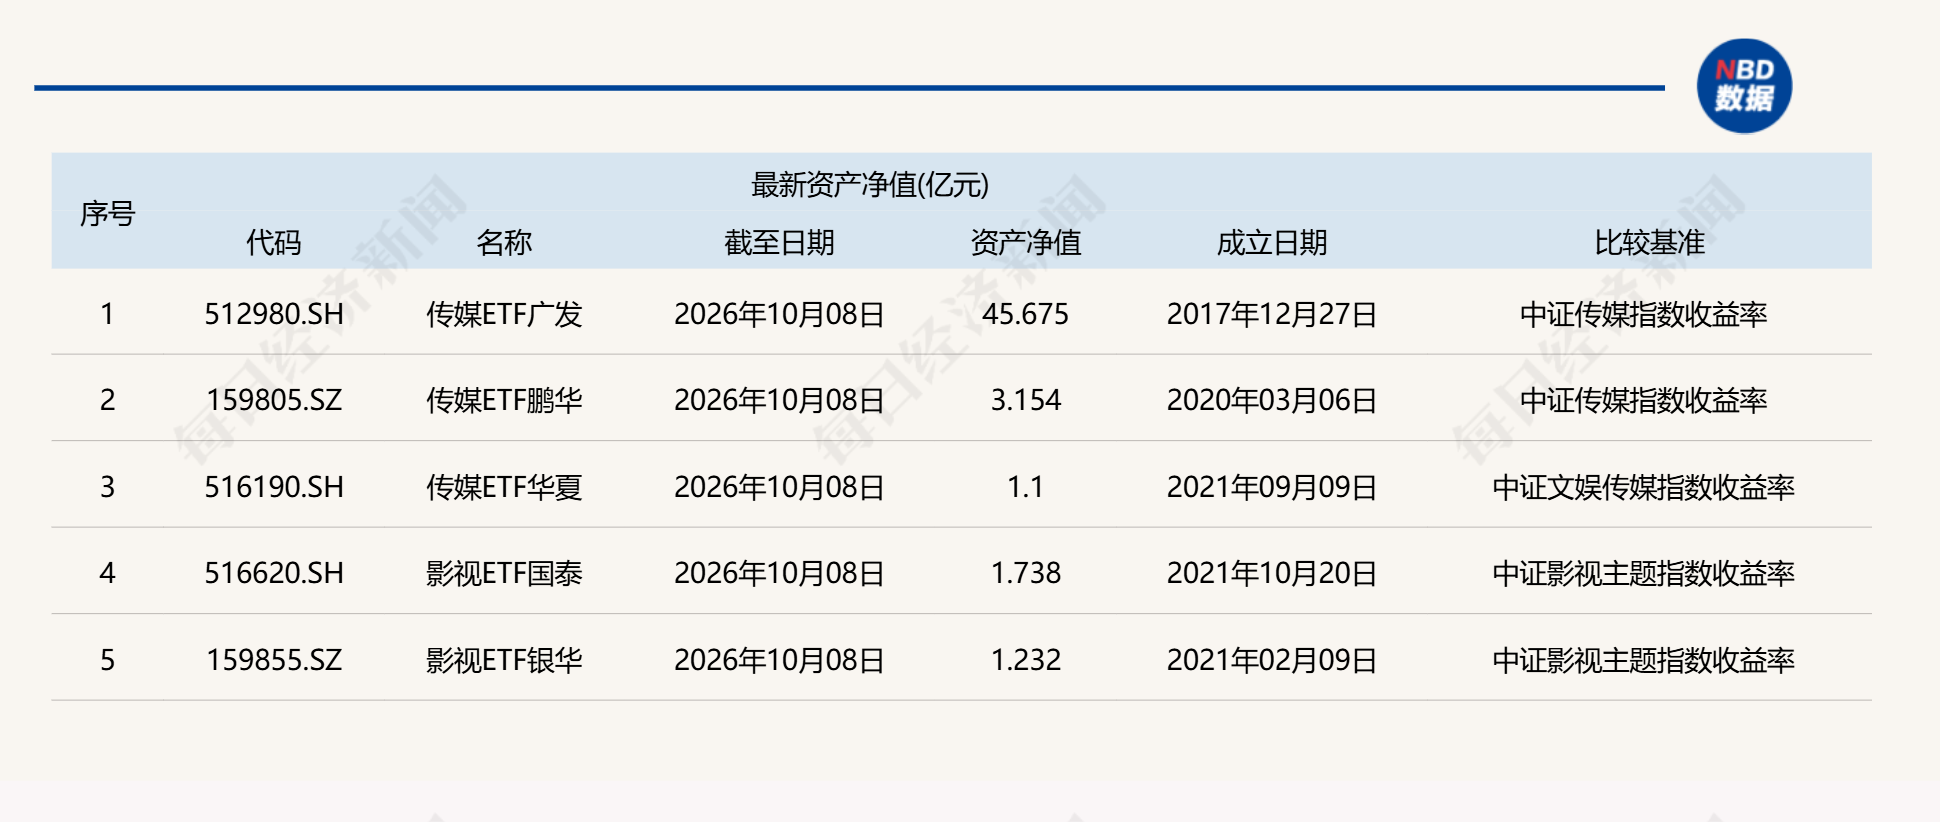
Task: Select fund name 影视ETF银华
Action: (x=504, y=660)
